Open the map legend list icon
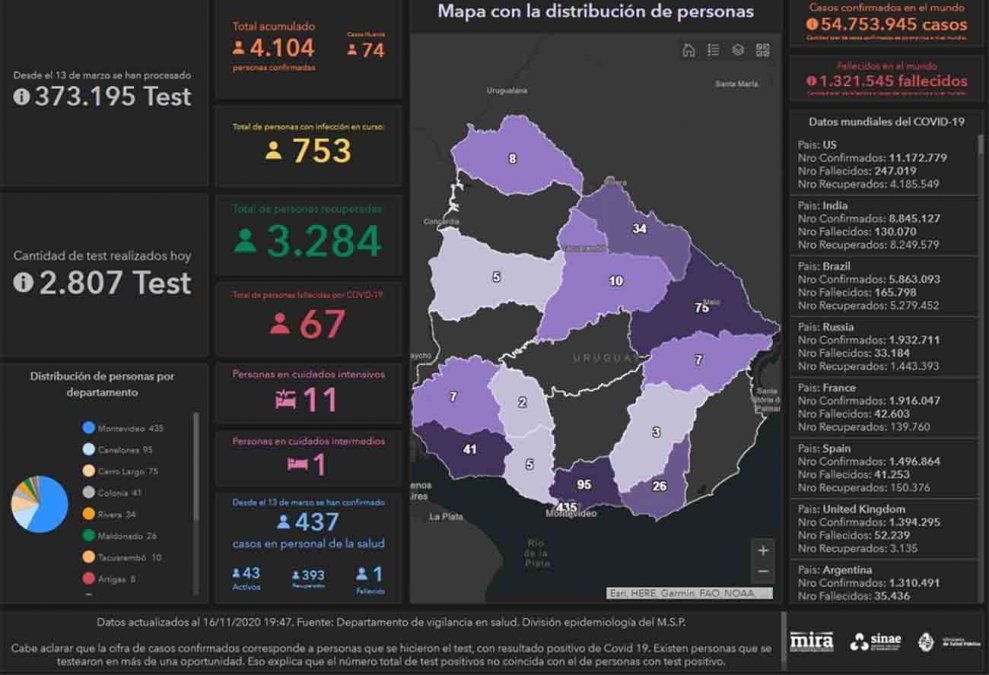The width and height of the screenshot is (989, 675). [713, 50]
